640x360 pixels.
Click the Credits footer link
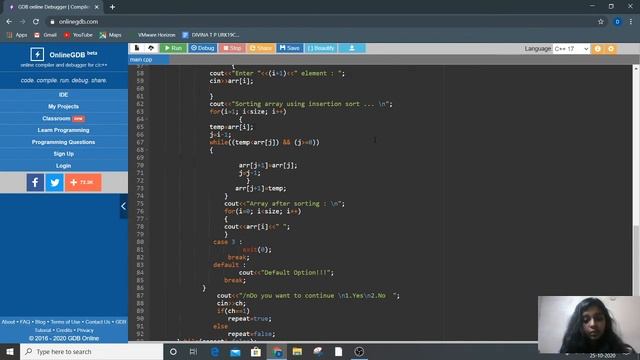point(64,330)
